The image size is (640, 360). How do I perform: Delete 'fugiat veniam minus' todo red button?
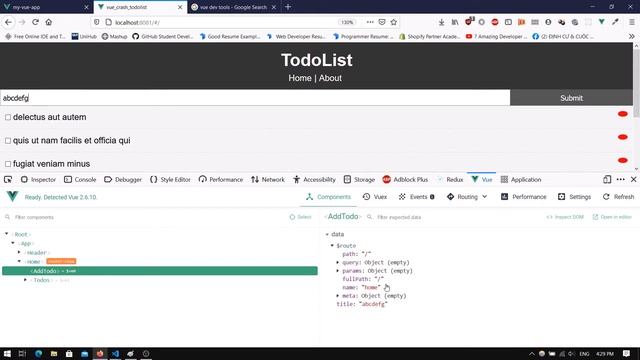pyautogui.click(x=622, y=160)
